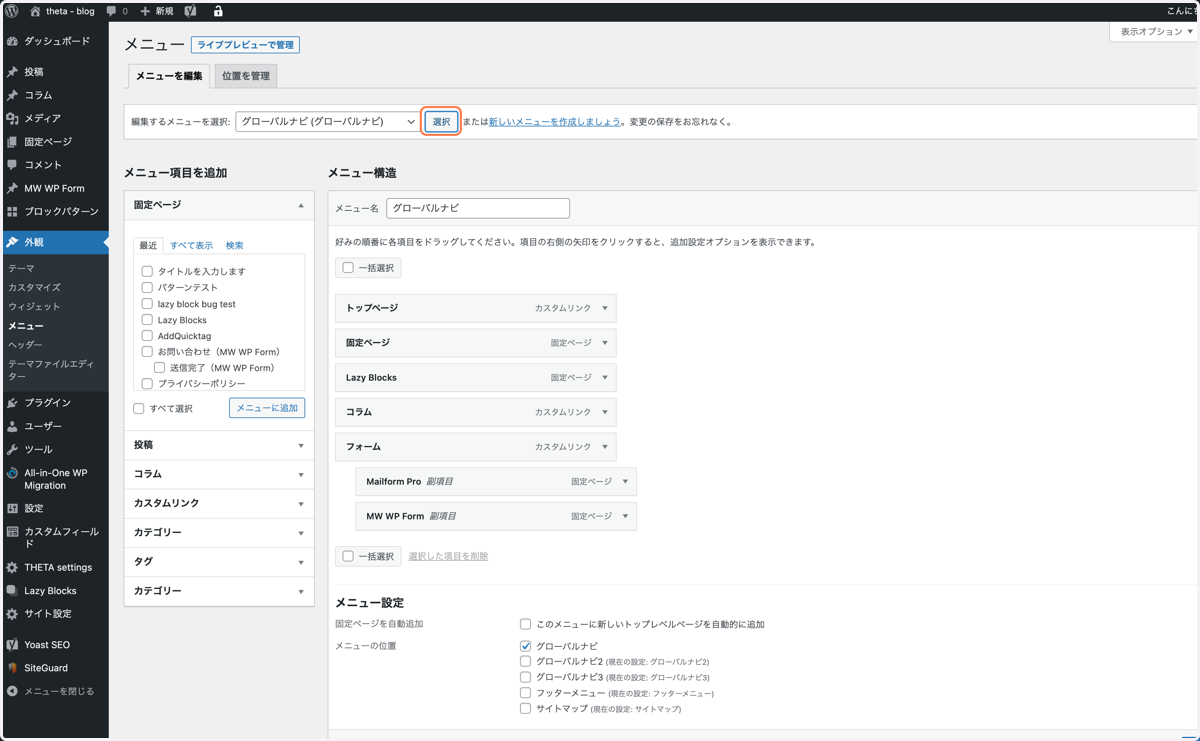Toggle the upper 一括選択 bulk select button

click(x=368, y=268)
